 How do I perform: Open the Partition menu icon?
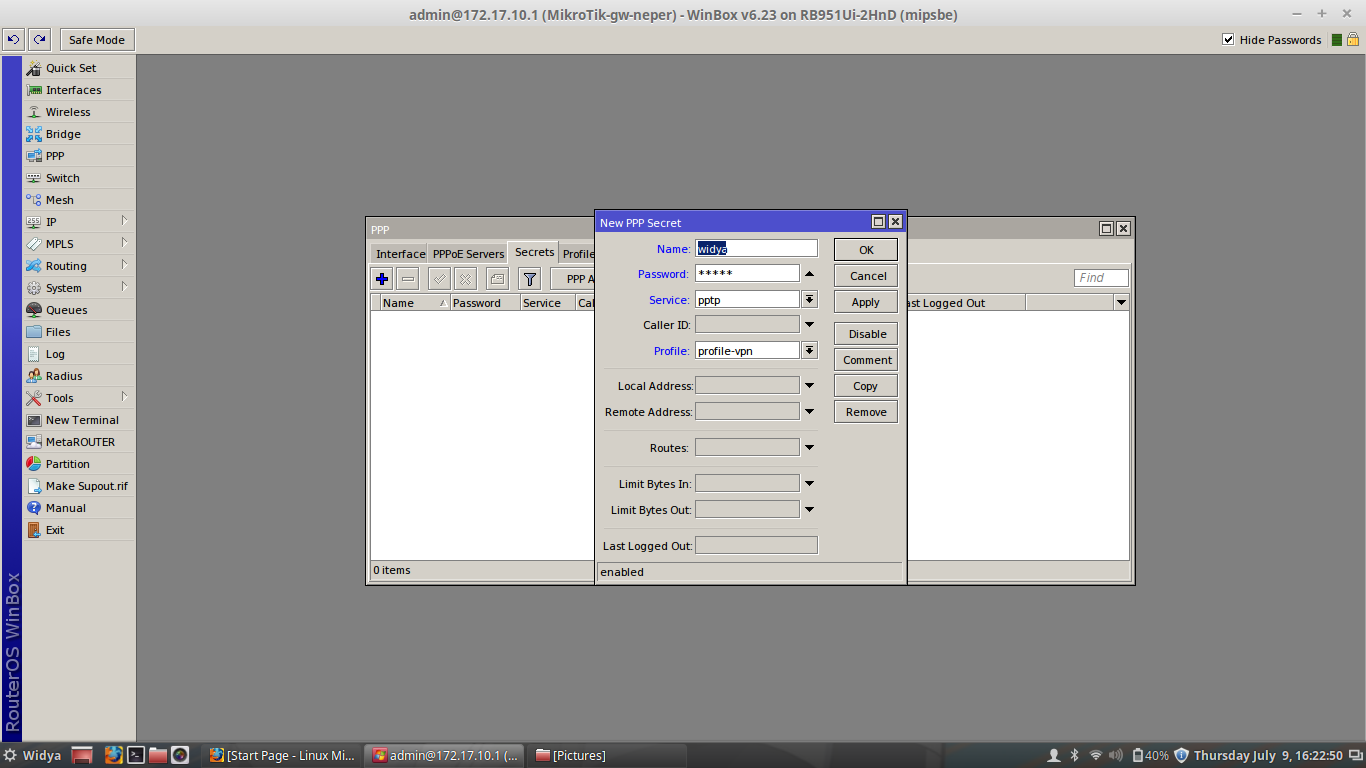(x=34, y=464)
